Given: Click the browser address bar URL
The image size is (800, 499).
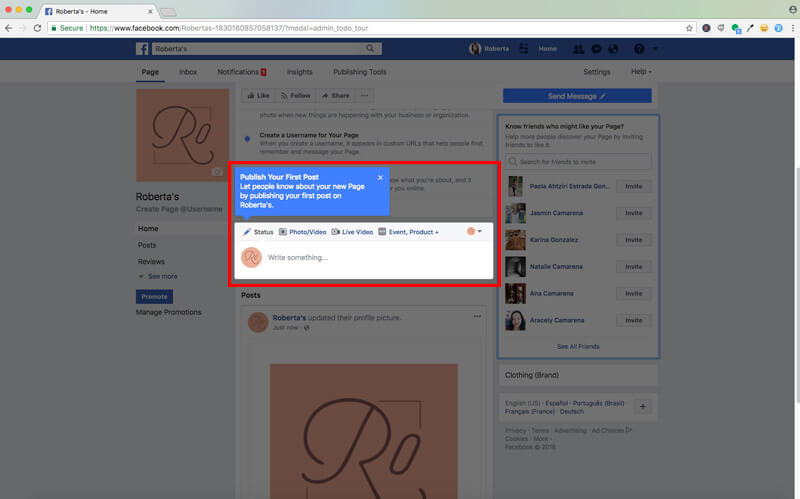Looking at the screenshot, I should pyautogui.click(x=229, y=28).
